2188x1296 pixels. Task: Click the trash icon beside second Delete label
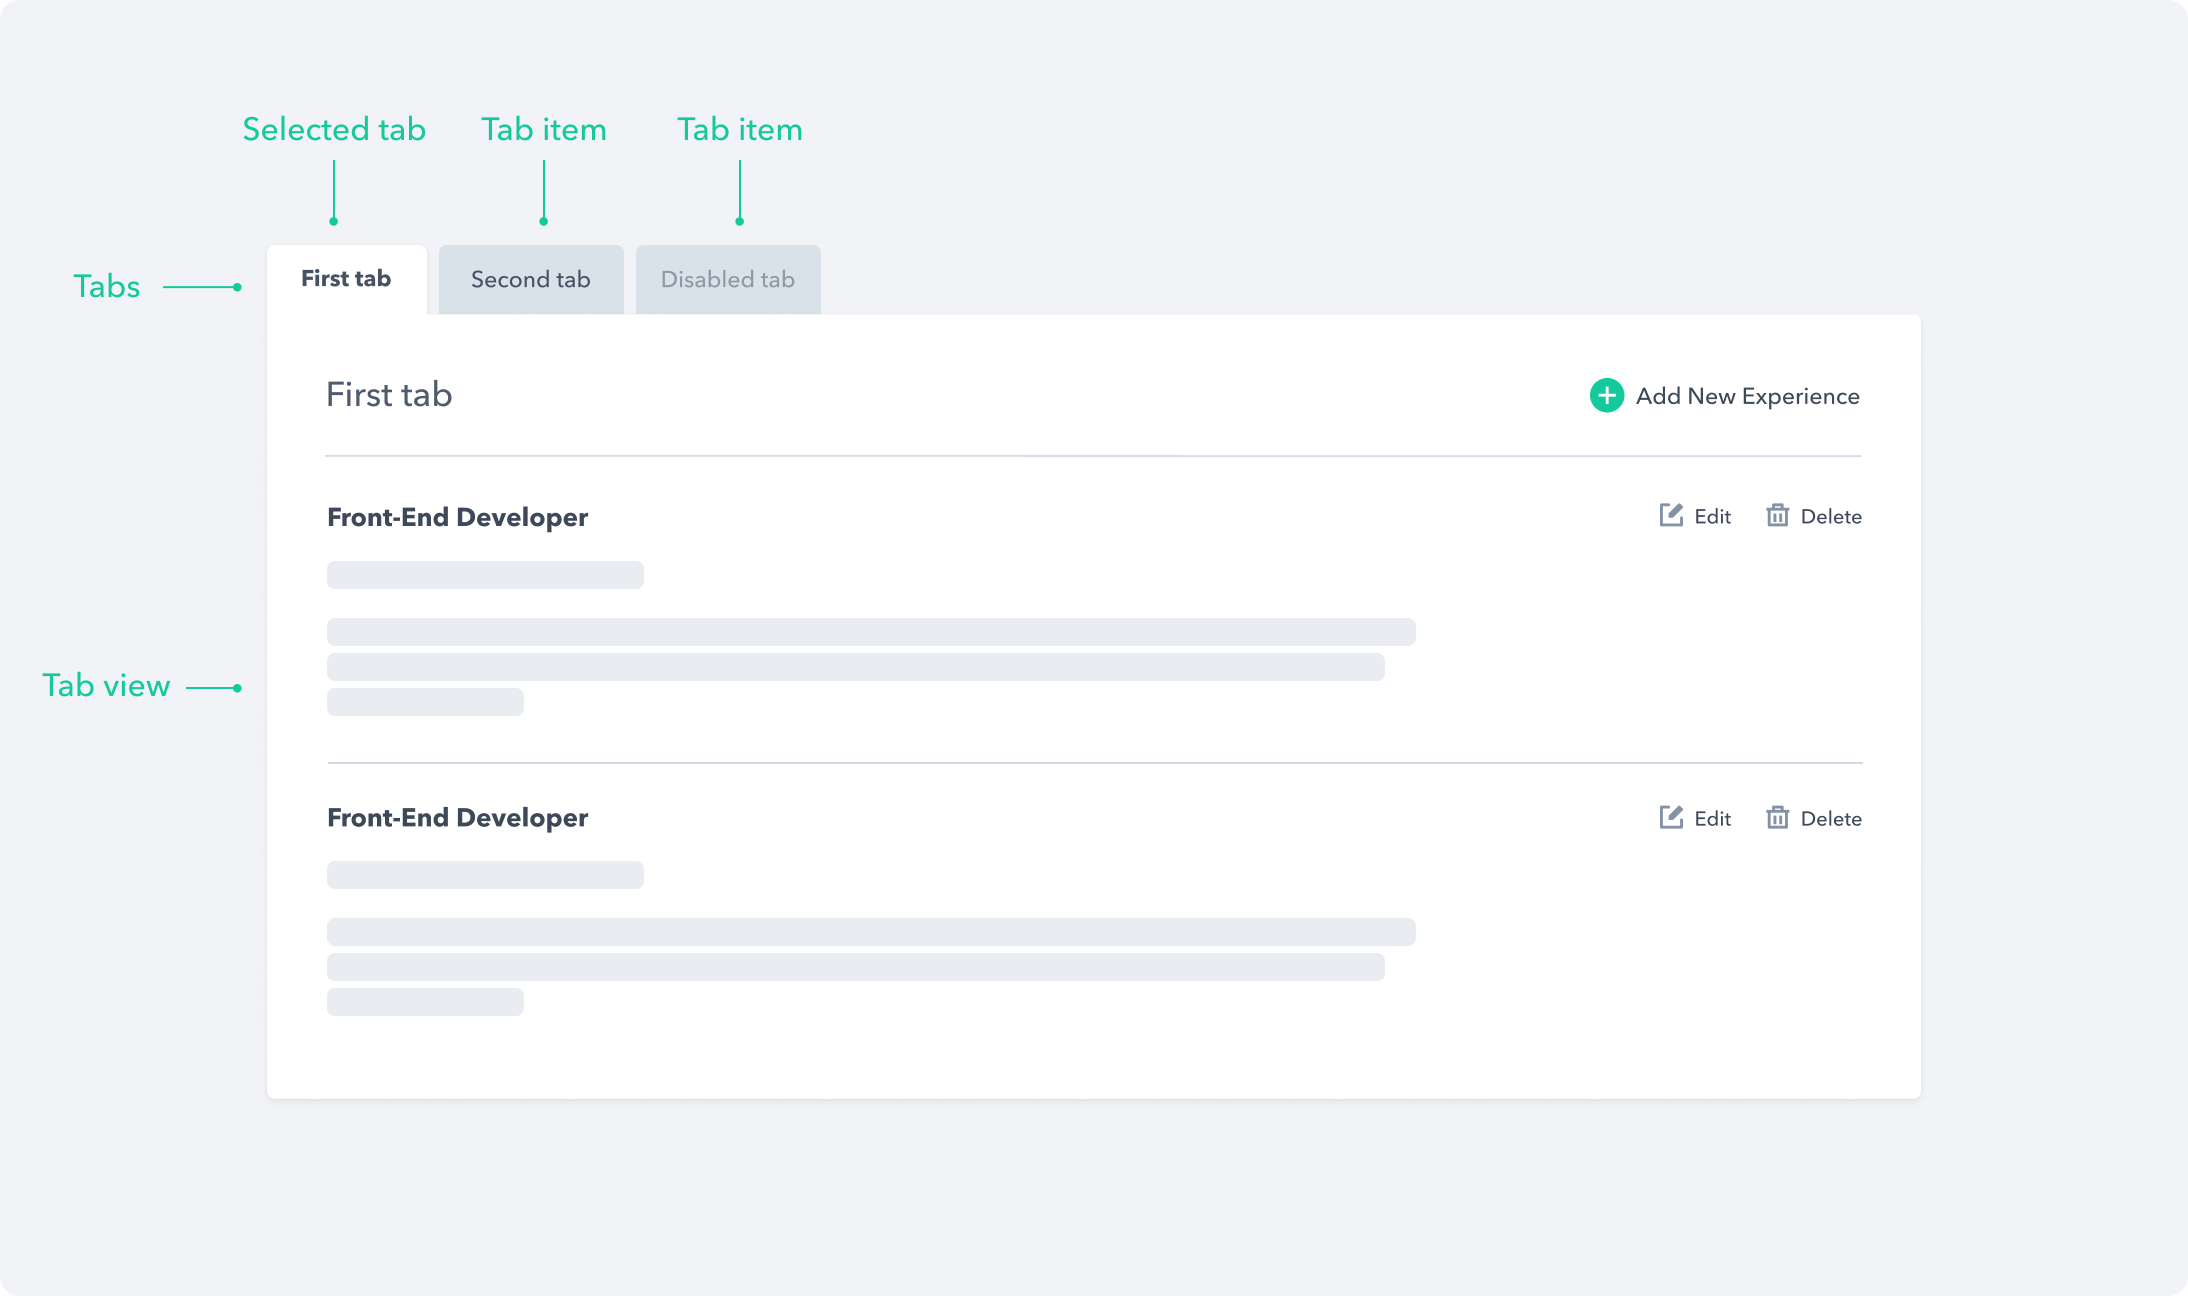[x=1778, y=818]
